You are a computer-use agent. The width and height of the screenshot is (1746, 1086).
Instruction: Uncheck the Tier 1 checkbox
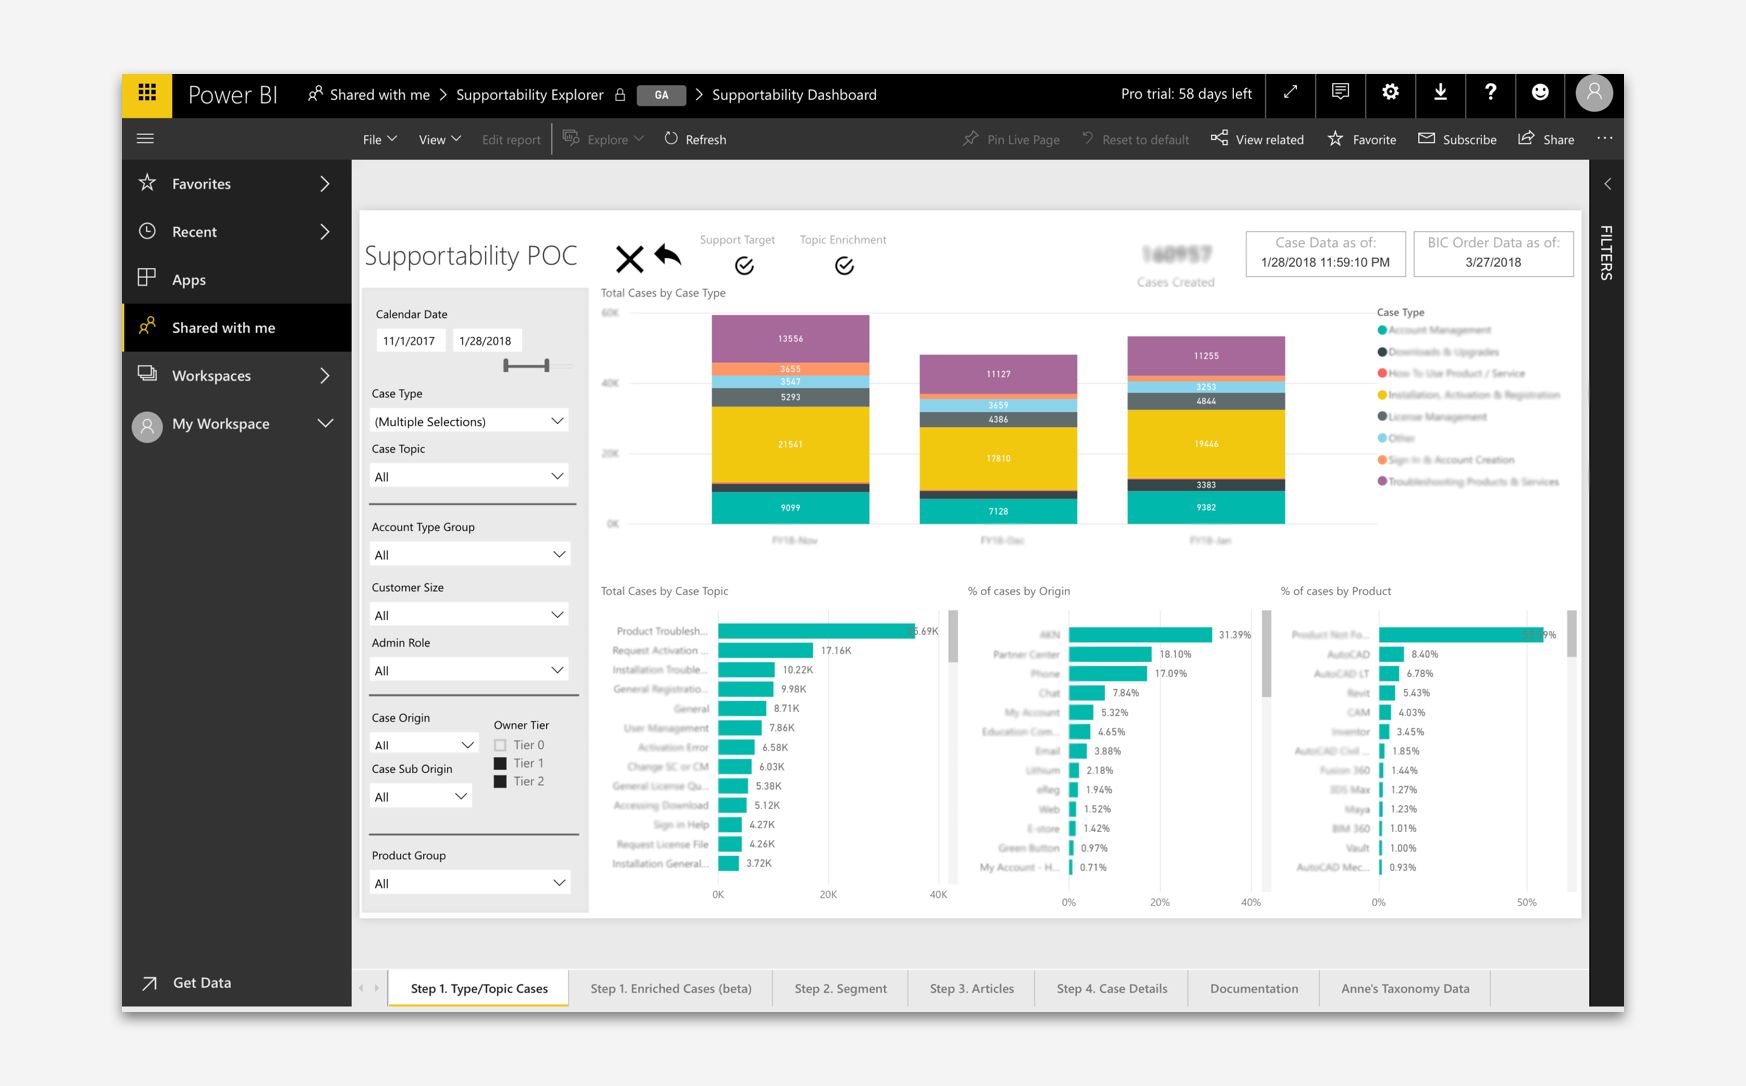(500, 763)
